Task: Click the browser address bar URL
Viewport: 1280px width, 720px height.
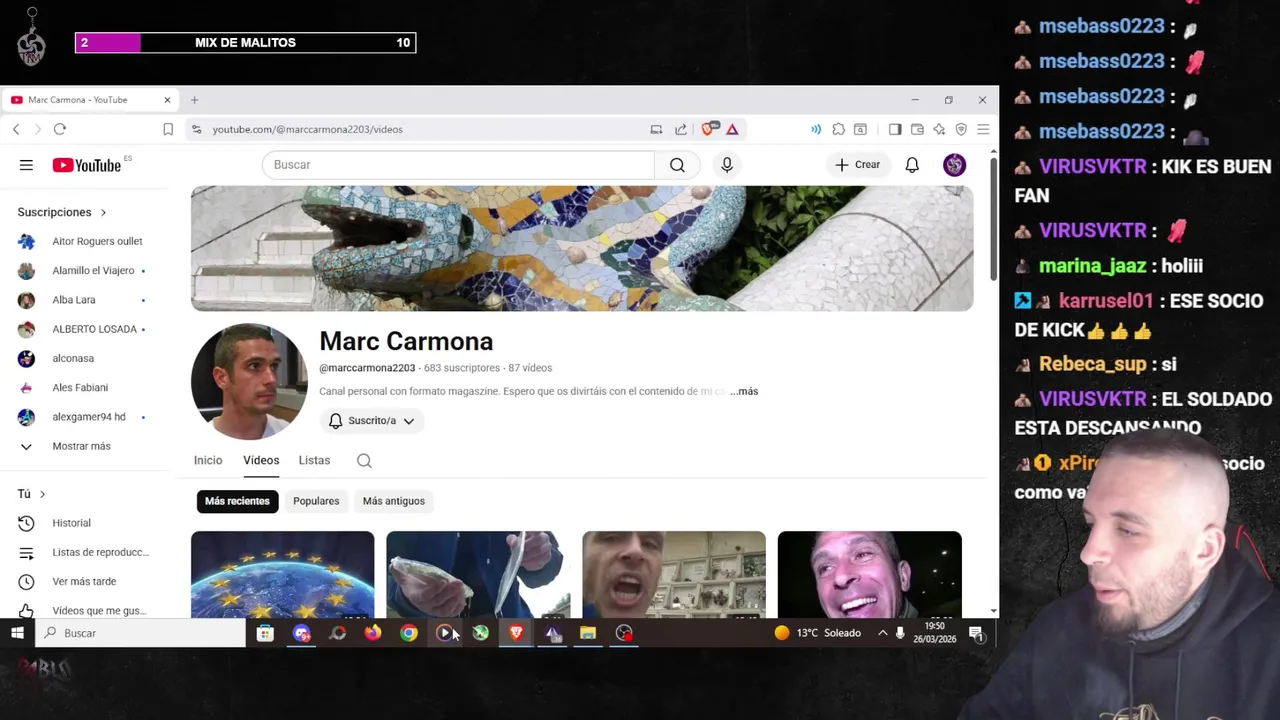Action: pyautogui.click(x=307, y=129)
